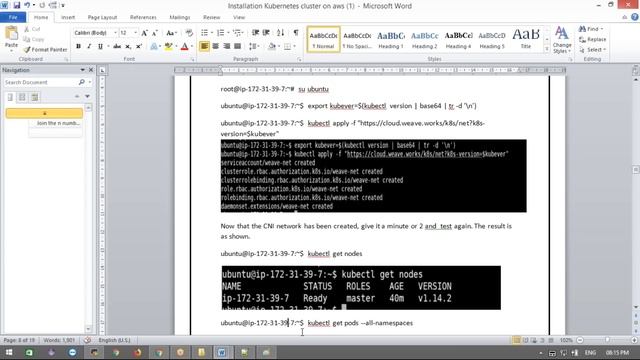Toggle Underline formatting
The height and width of the screenshot is (360, 640).
tap(100, 47)
